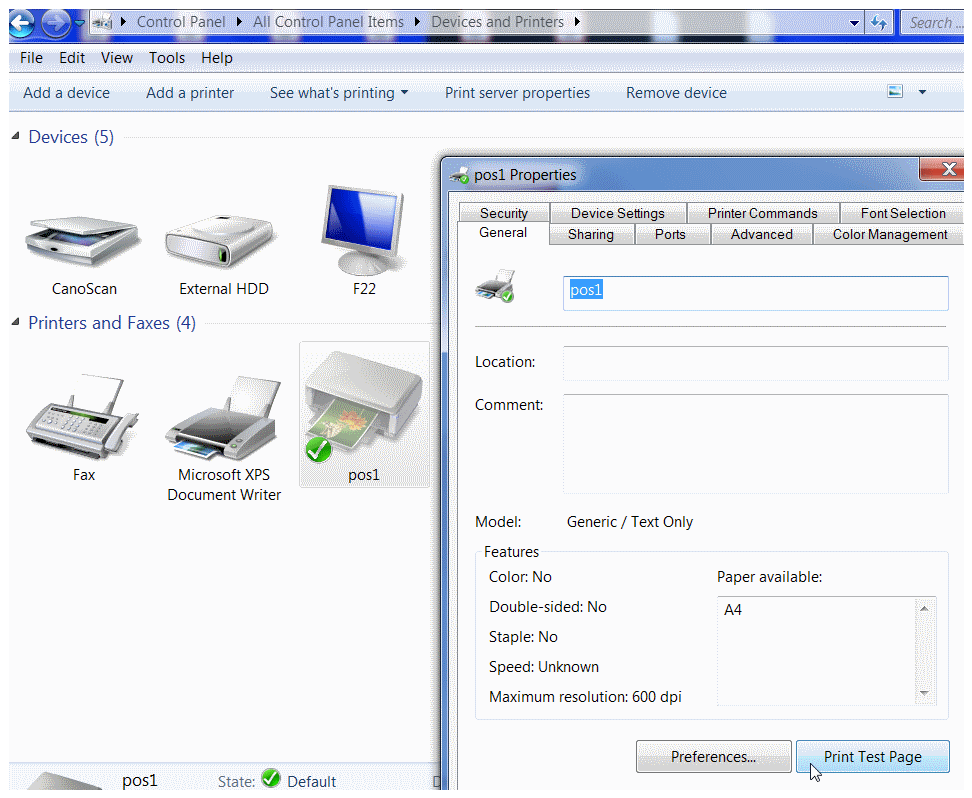Click Print server properties in toolbar

(x=517, y=92)
